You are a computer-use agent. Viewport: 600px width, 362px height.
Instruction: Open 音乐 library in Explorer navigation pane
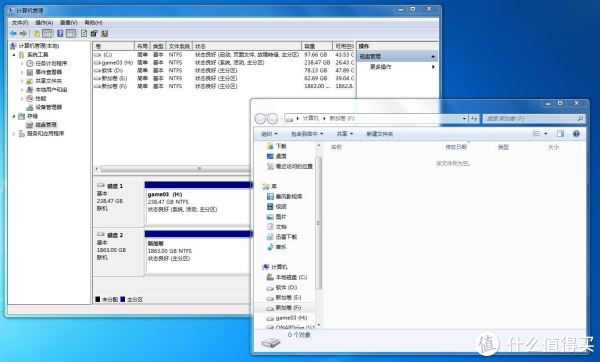point(281,248)
